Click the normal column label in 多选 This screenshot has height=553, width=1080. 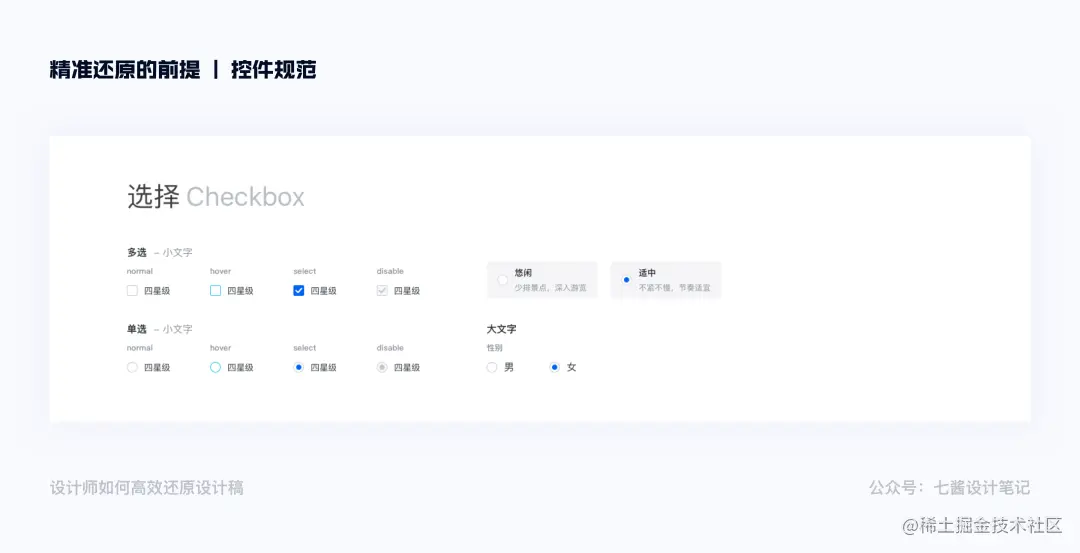[140, 271]
